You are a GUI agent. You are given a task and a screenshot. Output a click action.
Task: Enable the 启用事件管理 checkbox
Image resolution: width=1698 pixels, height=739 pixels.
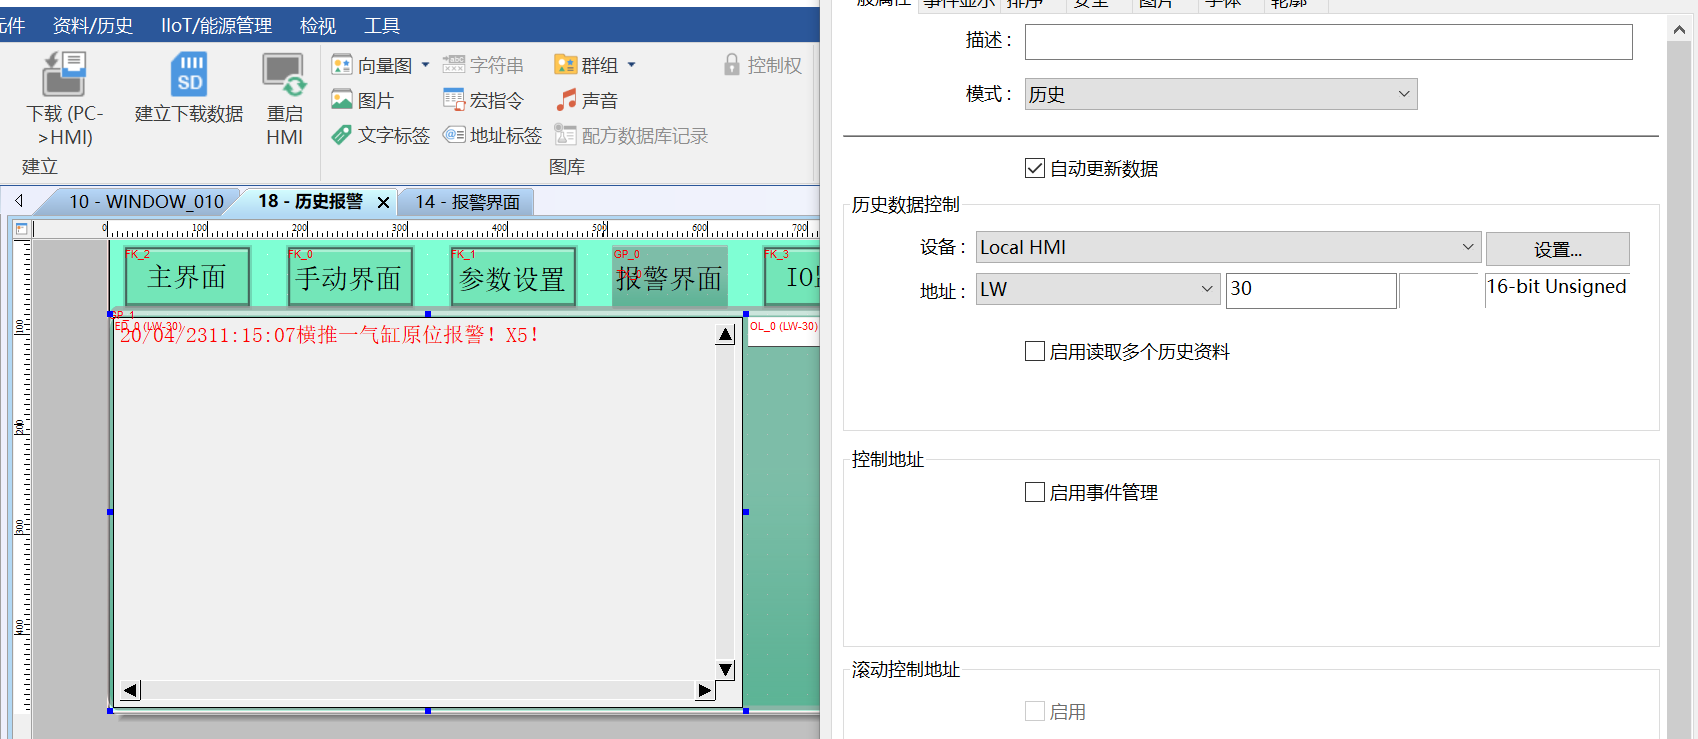[1035, 492]
